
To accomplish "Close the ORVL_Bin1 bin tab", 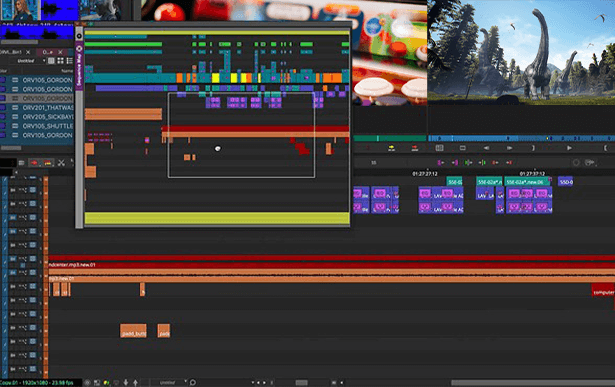I will pyautogui.click(x=28, y=52).
